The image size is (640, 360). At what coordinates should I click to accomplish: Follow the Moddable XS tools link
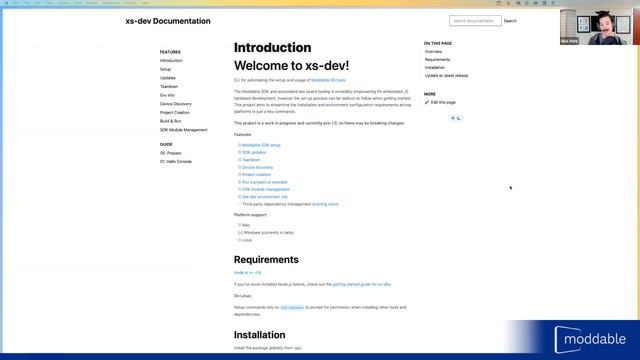click(x=328, y=80)
